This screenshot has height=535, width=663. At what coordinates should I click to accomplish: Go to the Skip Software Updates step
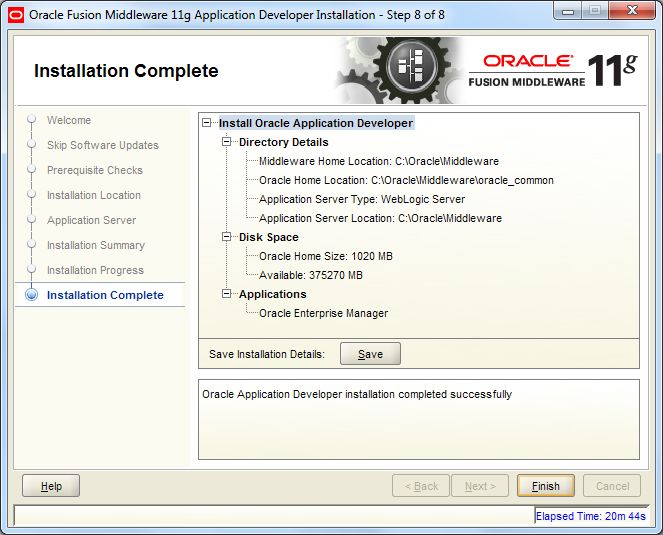pos(103,145)
